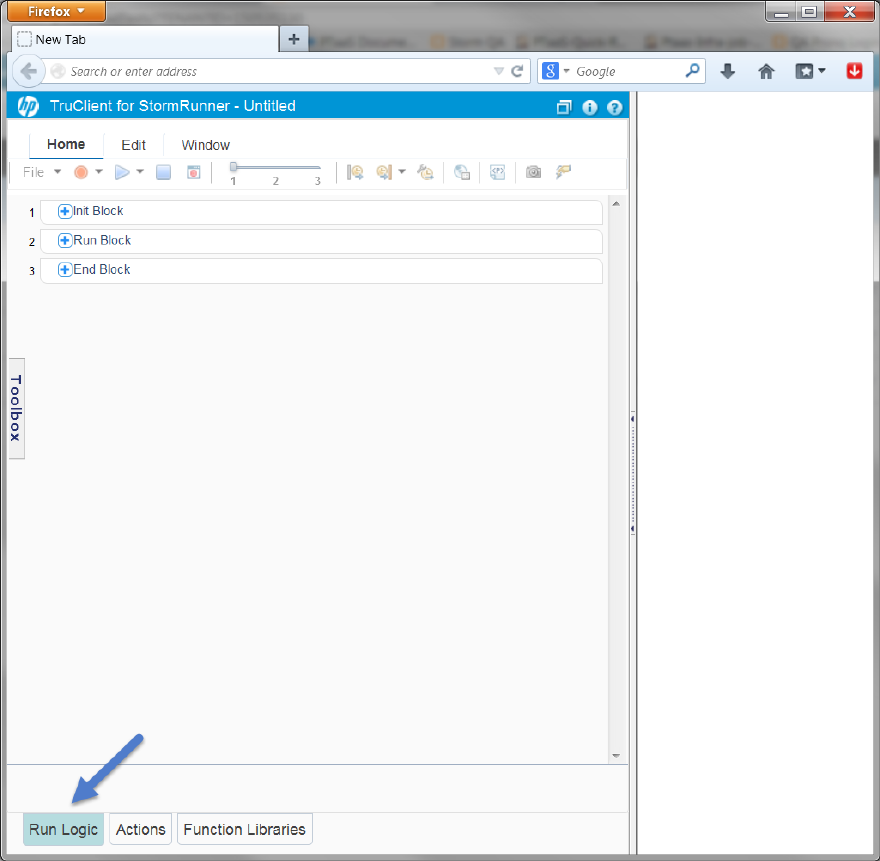This screenshot has width=880, height=861.
Task: Click the script scroll up arrow
Action: (x=616, y=204)
